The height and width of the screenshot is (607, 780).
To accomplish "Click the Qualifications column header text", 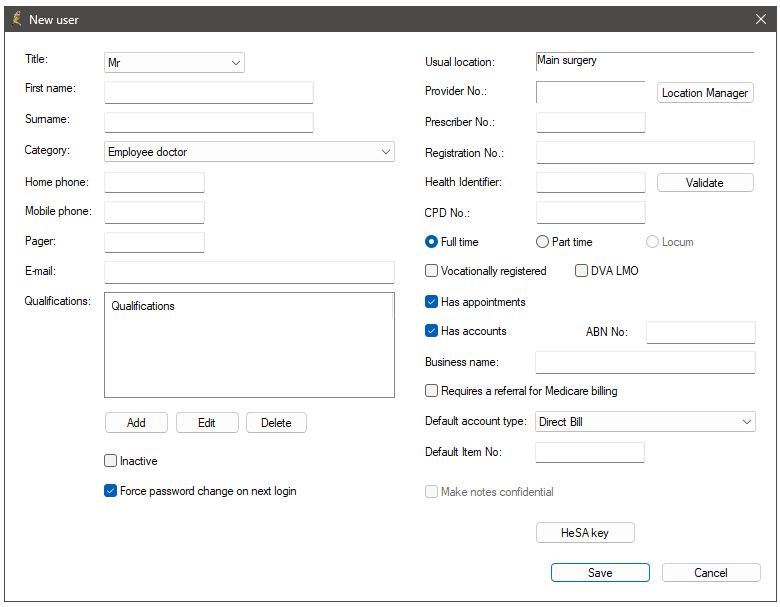I will [x=143, y=306].
